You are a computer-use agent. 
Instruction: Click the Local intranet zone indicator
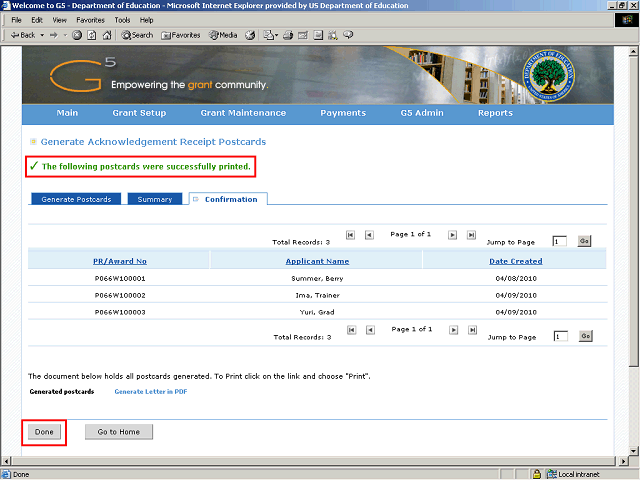573,474
